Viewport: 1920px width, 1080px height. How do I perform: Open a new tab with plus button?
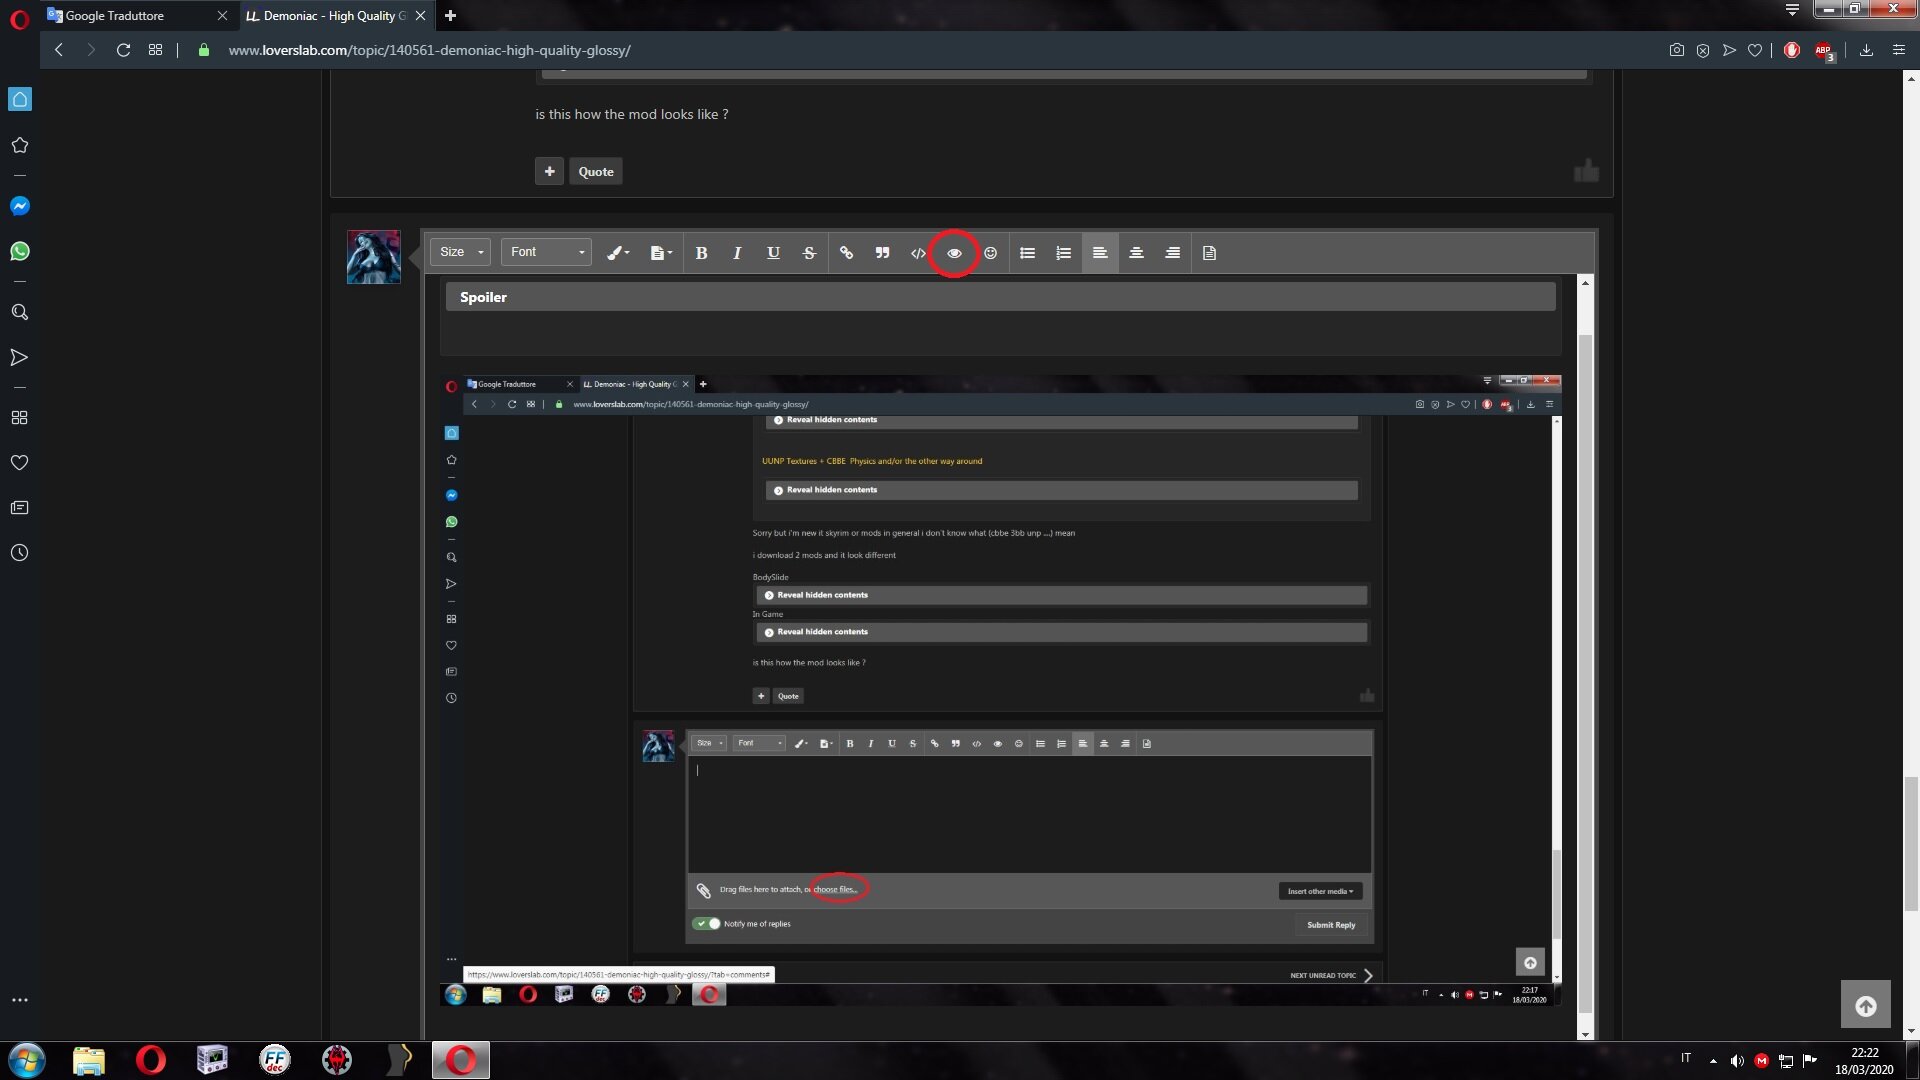point(450,15)
